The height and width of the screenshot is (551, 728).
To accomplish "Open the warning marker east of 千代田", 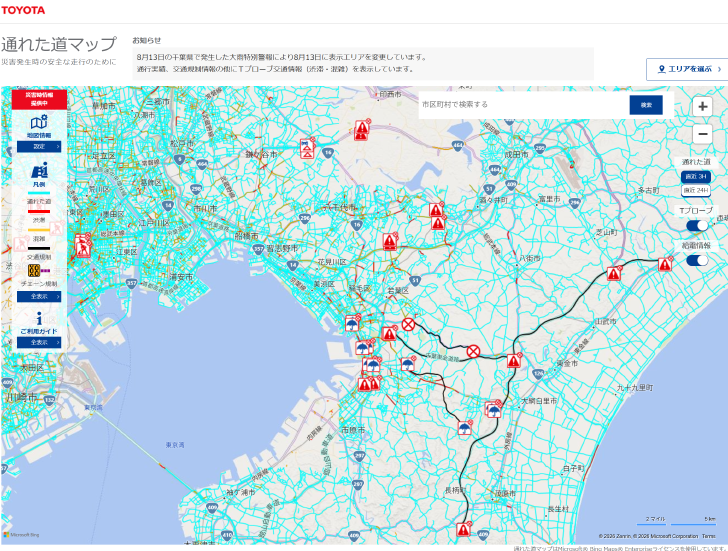I will pos(390,241).
